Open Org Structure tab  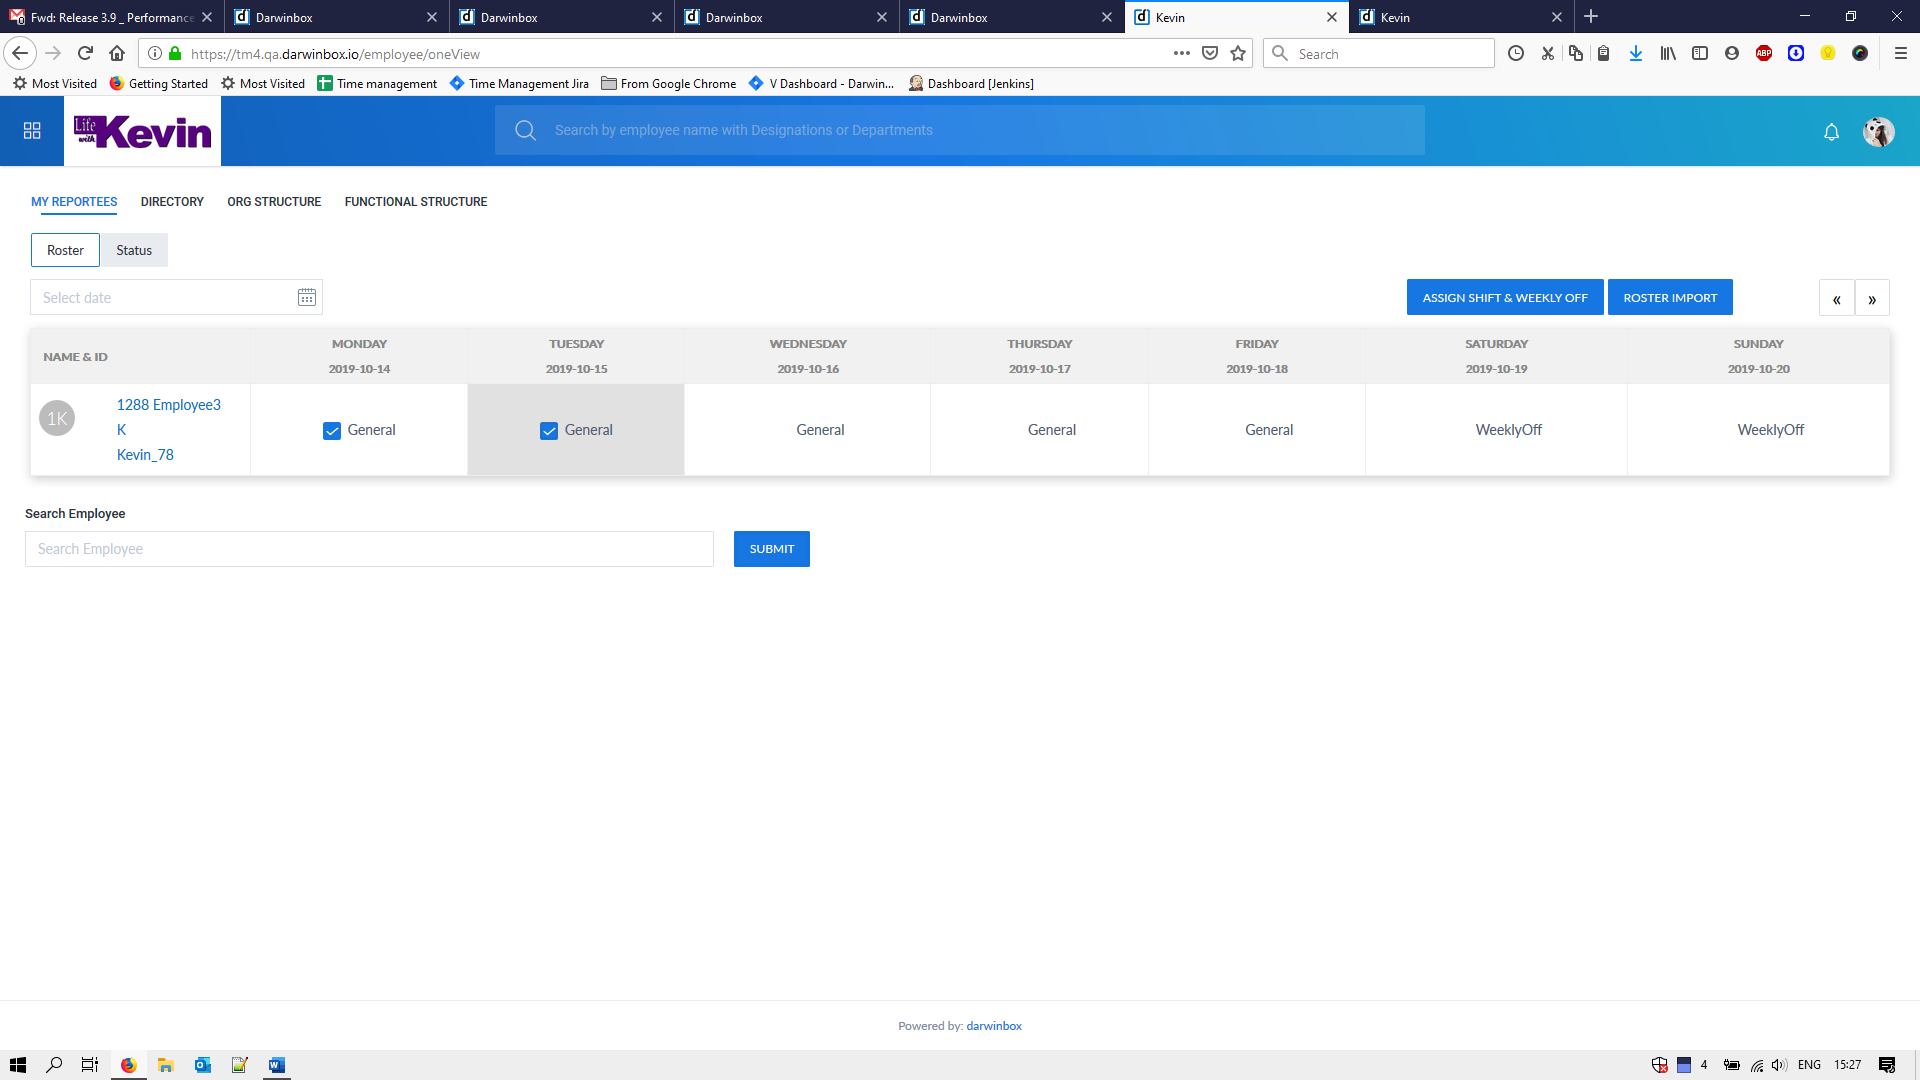click(274, 202)
